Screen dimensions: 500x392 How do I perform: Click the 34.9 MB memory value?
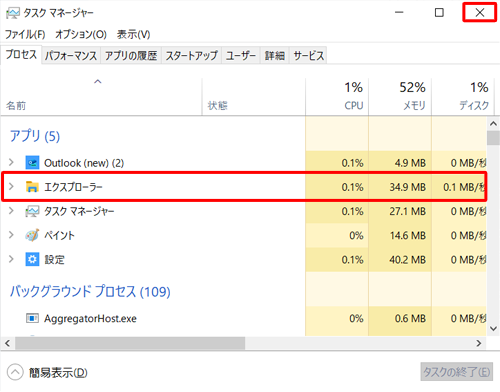click(x=408, y=187)
